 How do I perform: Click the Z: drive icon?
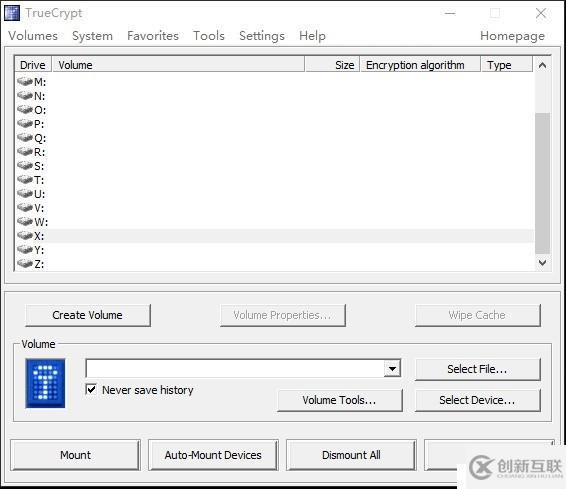pos(25,264)
